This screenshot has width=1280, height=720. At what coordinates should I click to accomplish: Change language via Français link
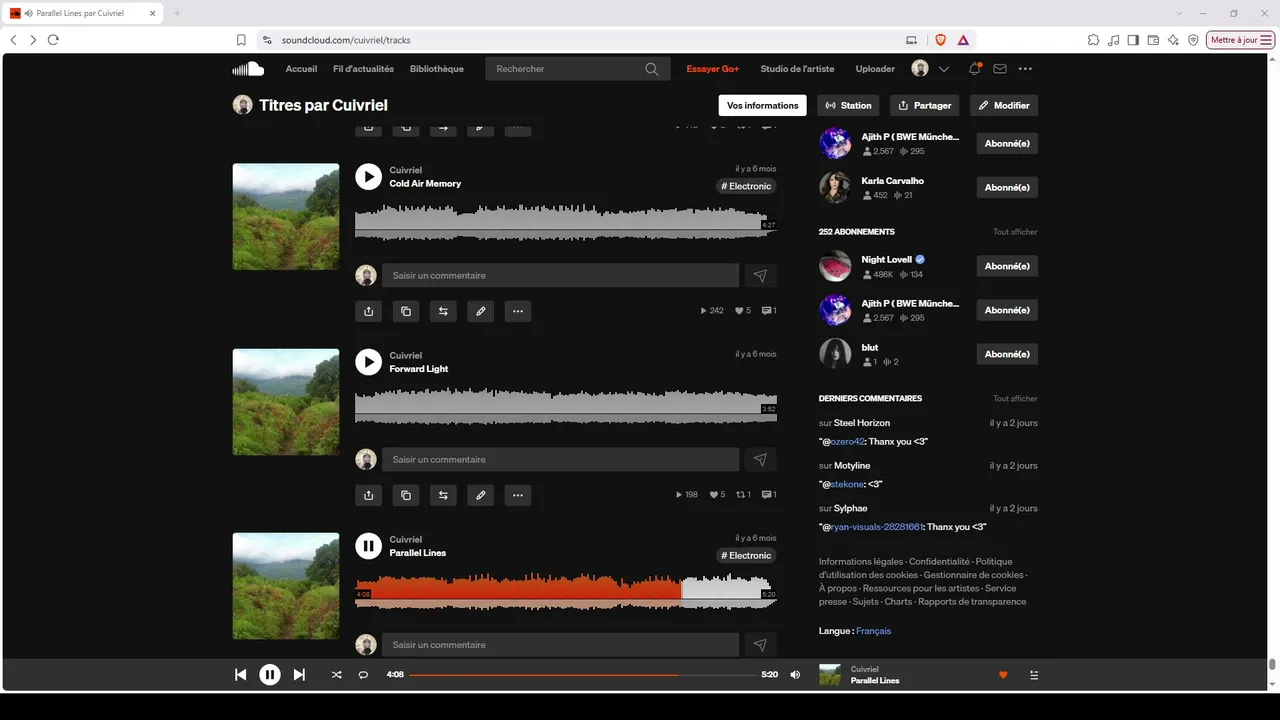(x=873, y=631)
